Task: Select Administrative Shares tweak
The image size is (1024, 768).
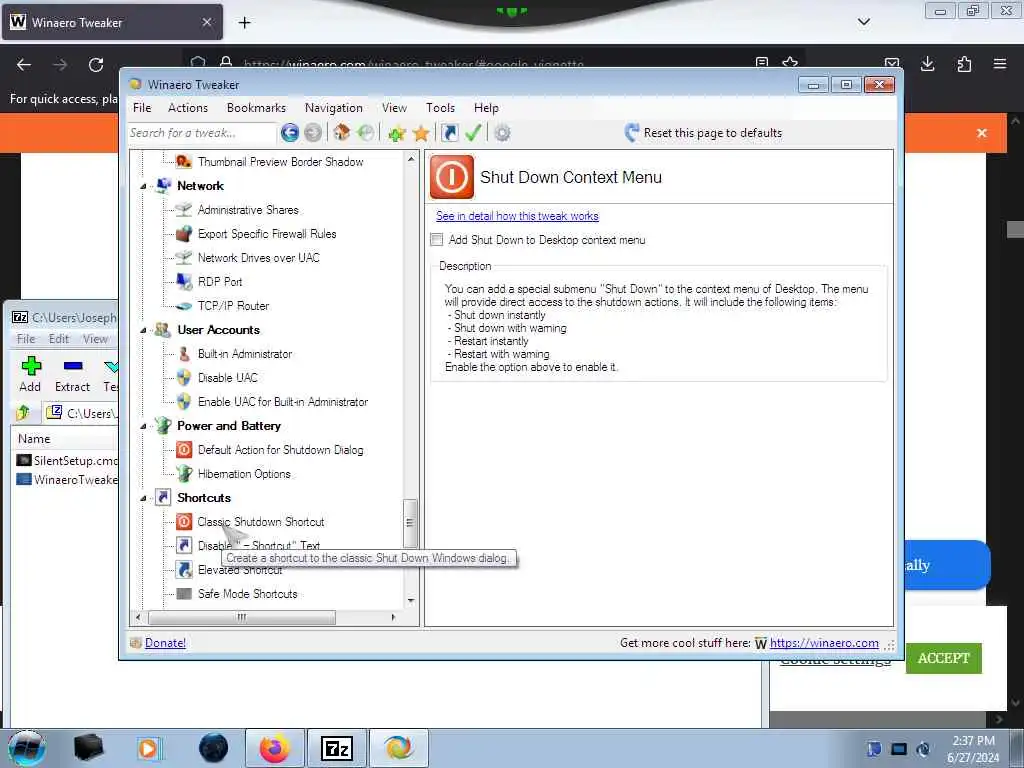Action: (x=248, y=210)
